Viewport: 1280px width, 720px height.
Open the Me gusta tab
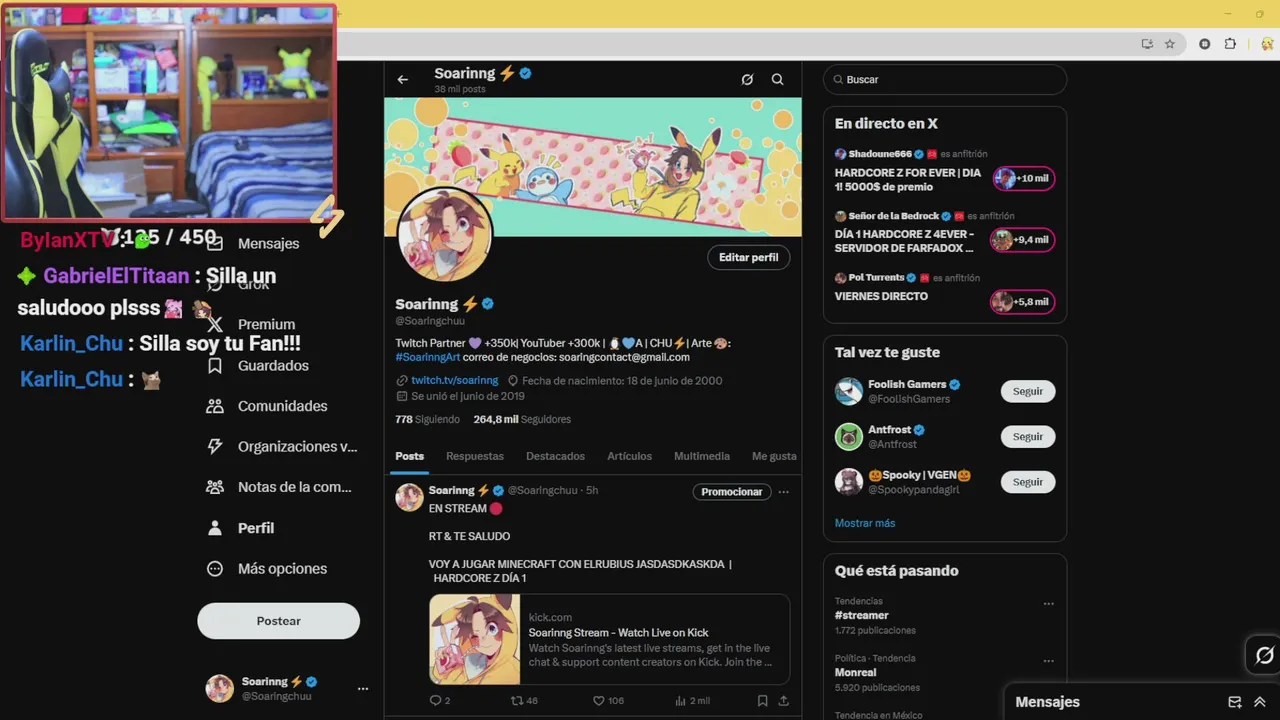[774, 456]
